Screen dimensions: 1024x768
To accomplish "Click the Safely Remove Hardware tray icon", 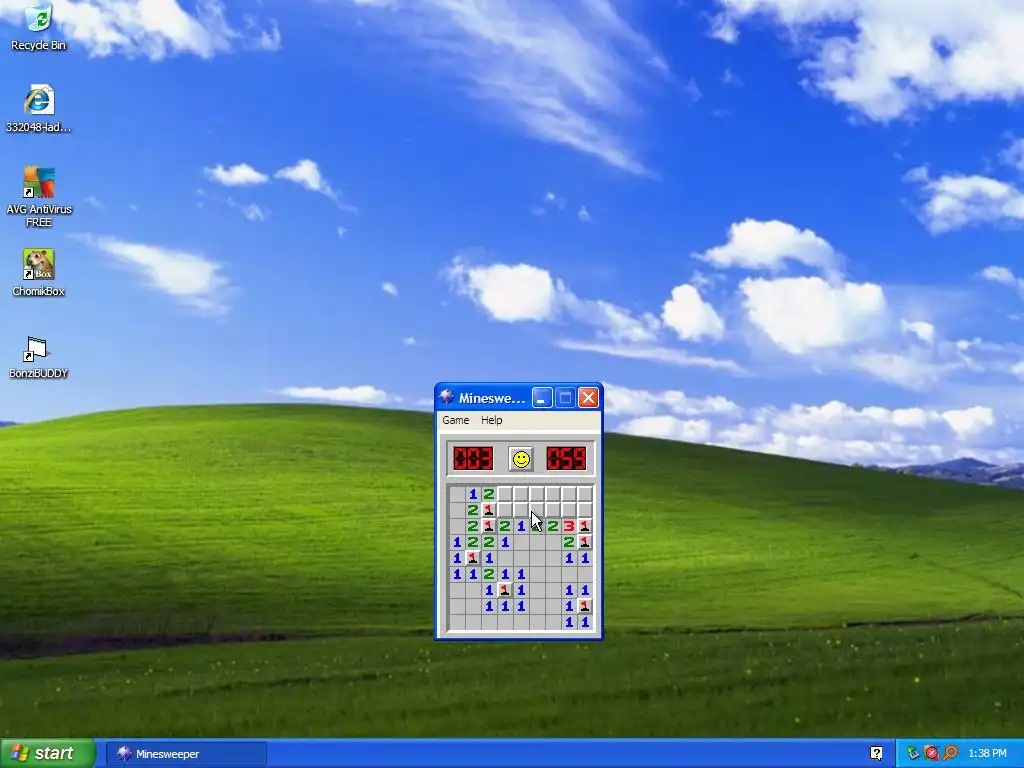I will click(x=912, y=753).
